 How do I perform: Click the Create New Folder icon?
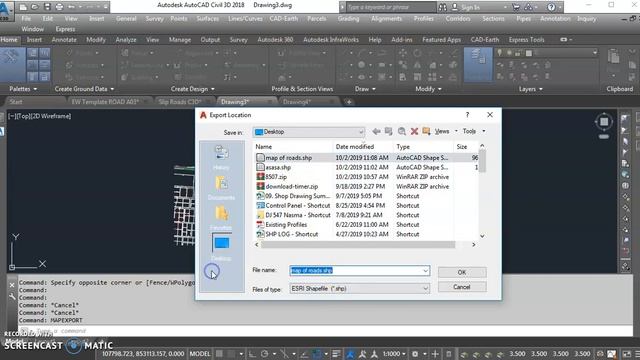tap(427, 131)
